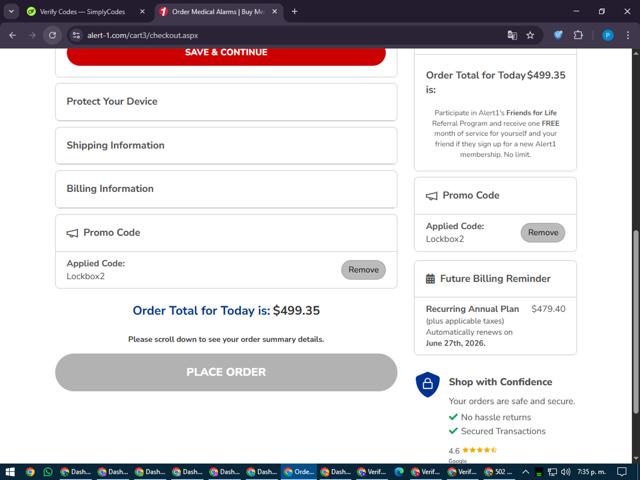Close the Verify Codes — SimplyCodes tab

(142, 12)
